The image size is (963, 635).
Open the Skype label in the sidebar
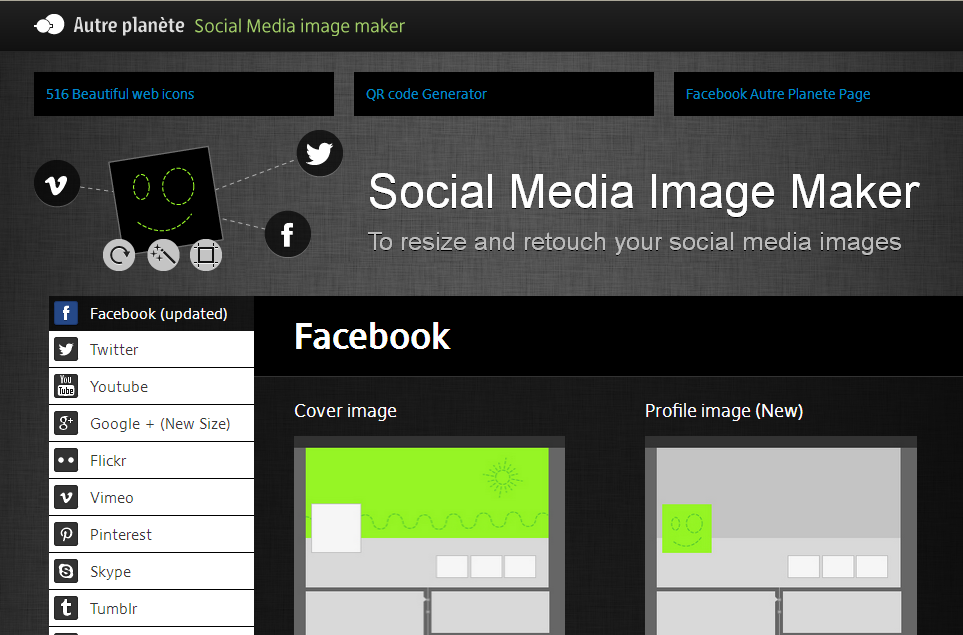pyautogui.click(x=111, y=572)
